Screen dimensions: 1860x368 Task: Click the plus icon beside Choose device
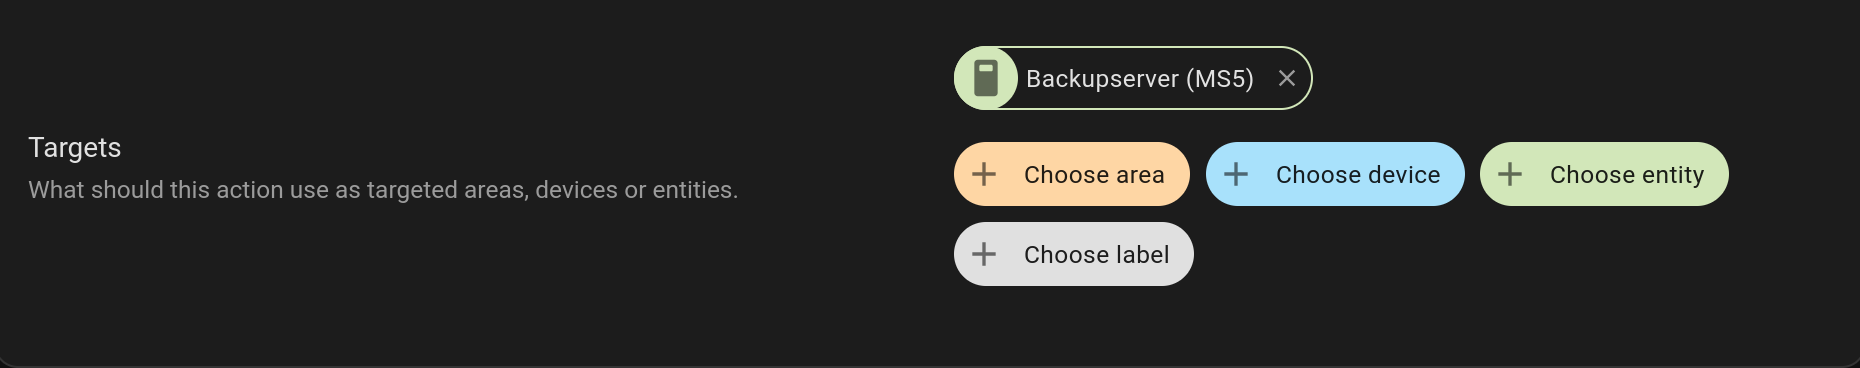pyautogui.click(x=1236, y=174)
